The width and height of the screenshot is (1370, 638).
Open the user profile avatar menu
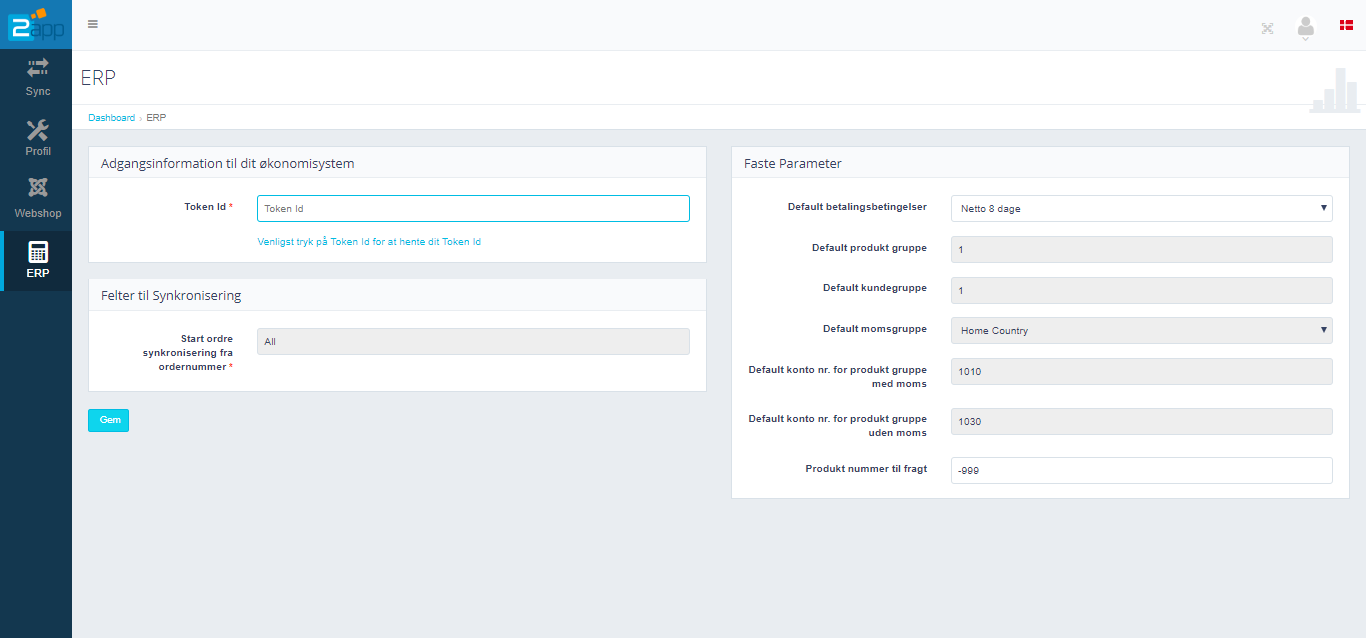[x=1305, y=28]
